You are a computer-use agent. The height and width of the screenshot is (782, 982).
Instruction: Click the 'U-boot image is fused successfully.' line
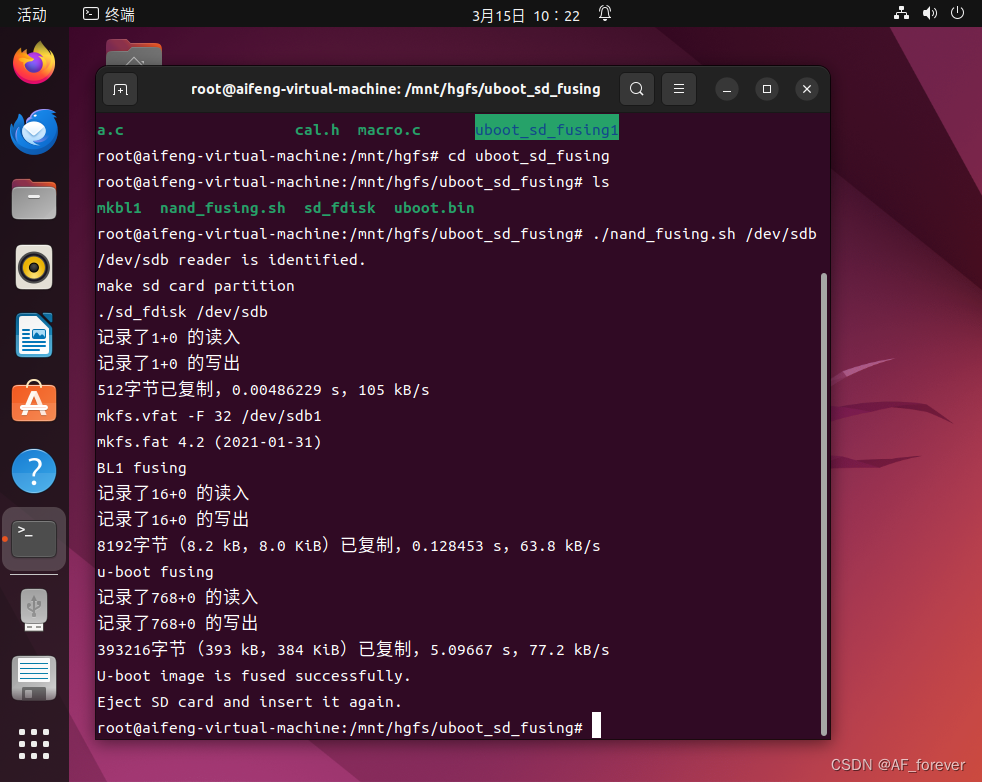tap(254, 676)
